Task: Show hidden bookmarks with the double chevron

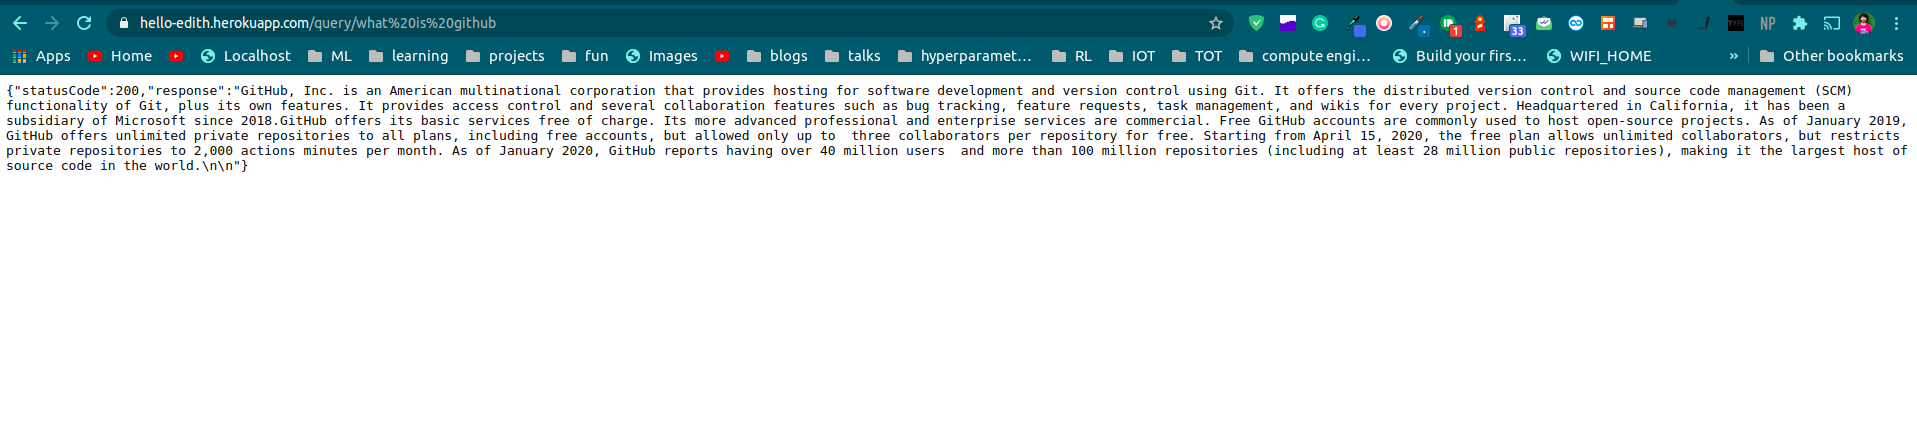Action: coord(1733,56)
